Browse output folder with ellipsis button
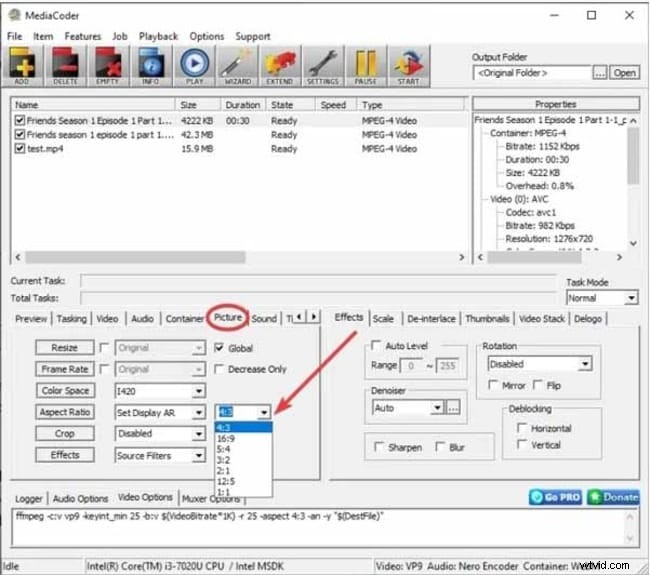This screenshot has width=650, height=575. pos(599,73)
